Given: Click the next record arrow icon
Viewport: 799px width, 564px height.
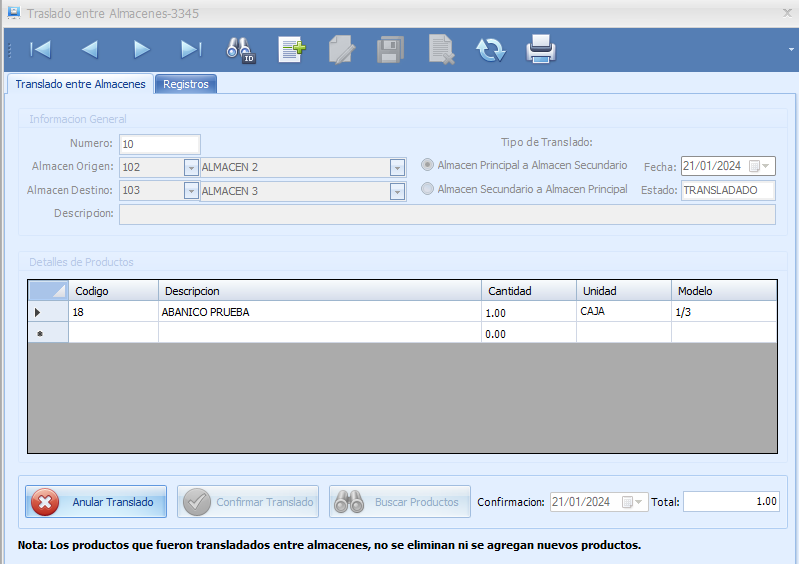Looking at the screenshot, I should coord(141,49).
